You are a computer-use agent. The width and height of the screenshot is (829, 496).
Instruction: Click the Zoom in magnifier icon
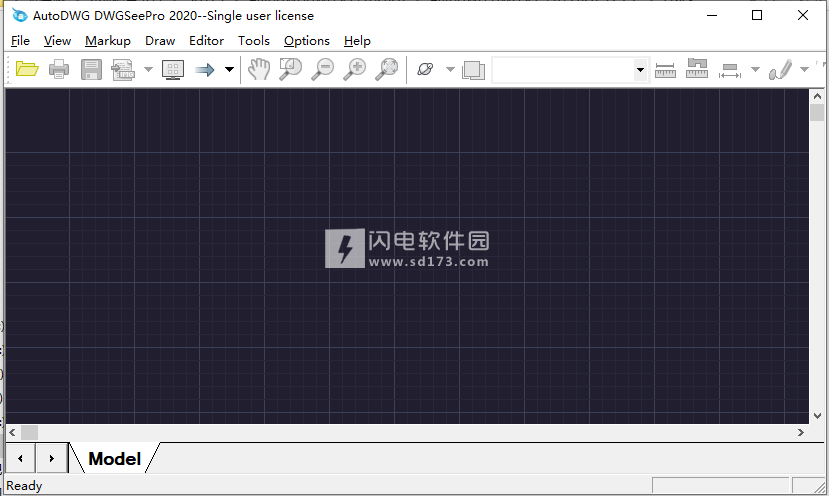coord(355,69)
